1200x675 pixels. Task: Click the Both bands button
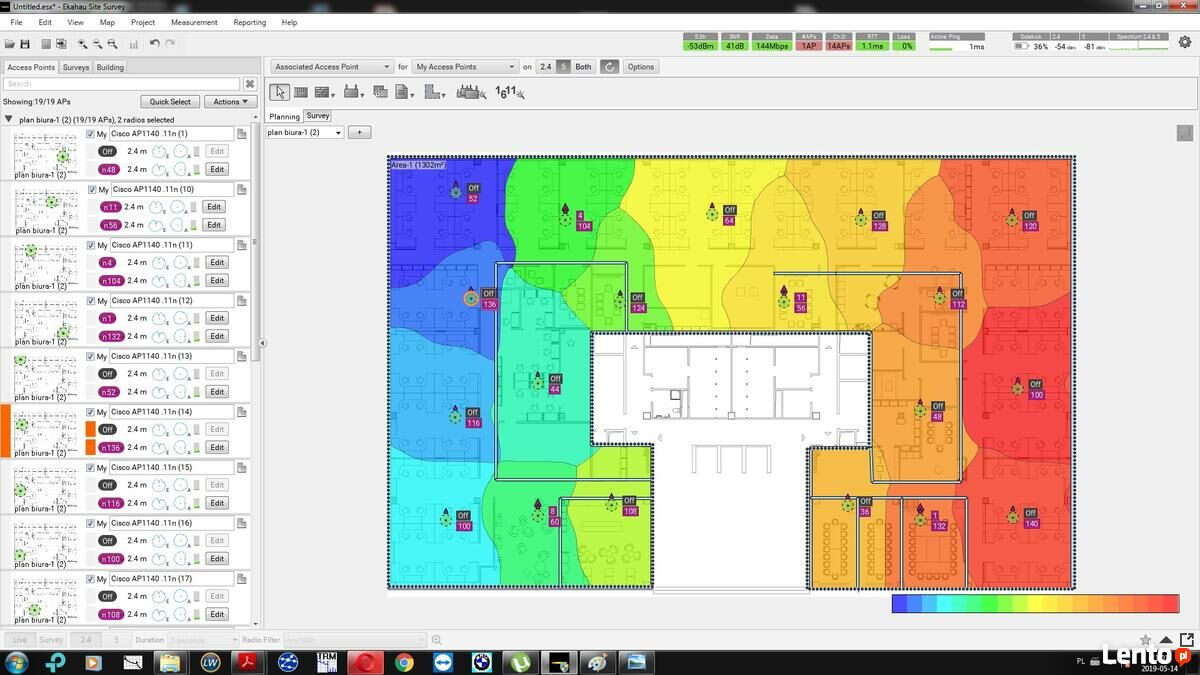click(x=583, y=67)
